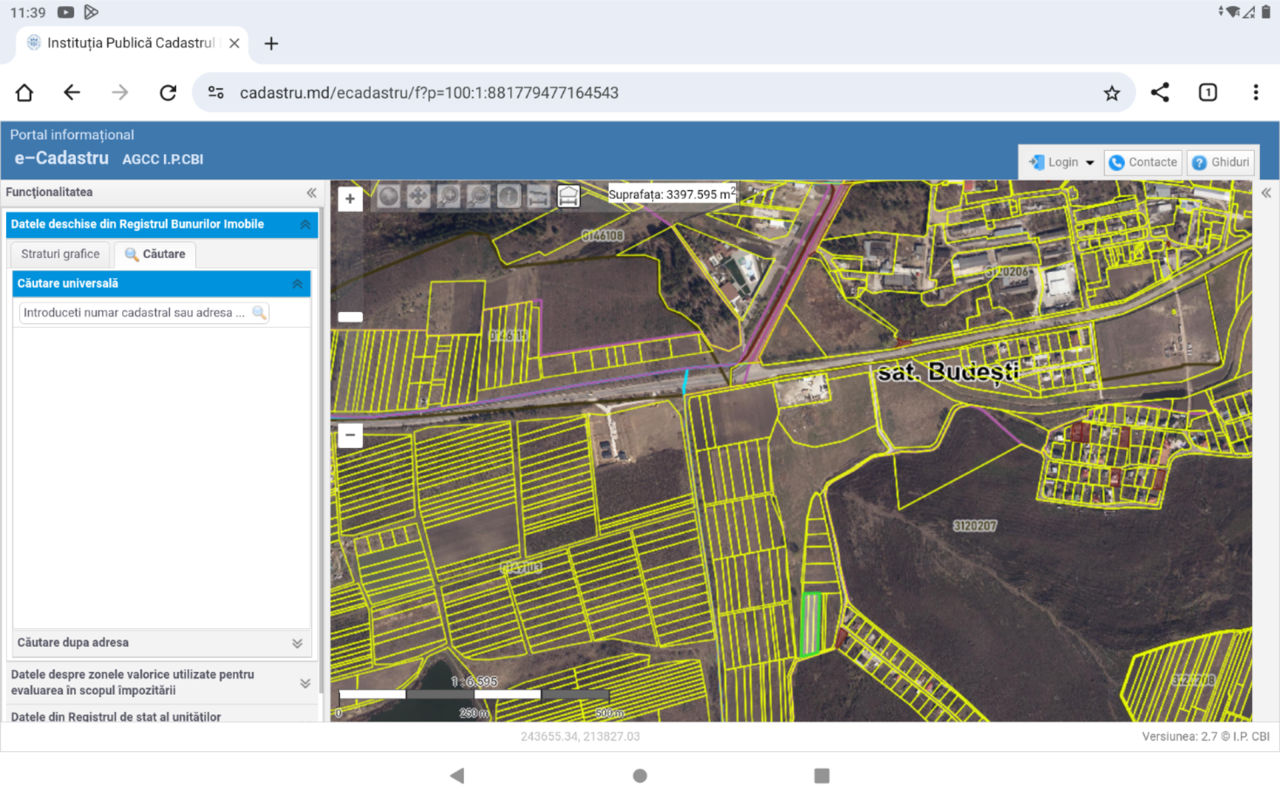Screen dimensions: 1280x800
Task: Click the green highlighted parcel on the map
Action: tap(811, 624)
